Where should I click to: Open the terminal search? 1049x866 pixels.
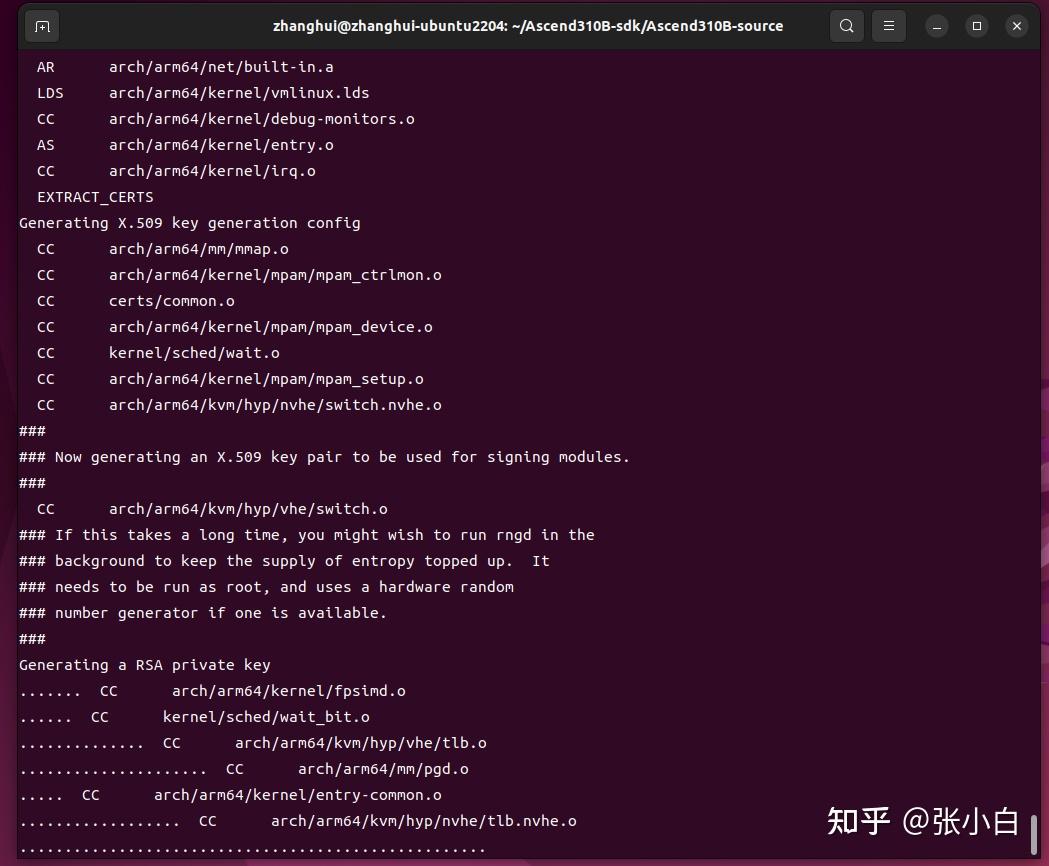click(846, 26)
